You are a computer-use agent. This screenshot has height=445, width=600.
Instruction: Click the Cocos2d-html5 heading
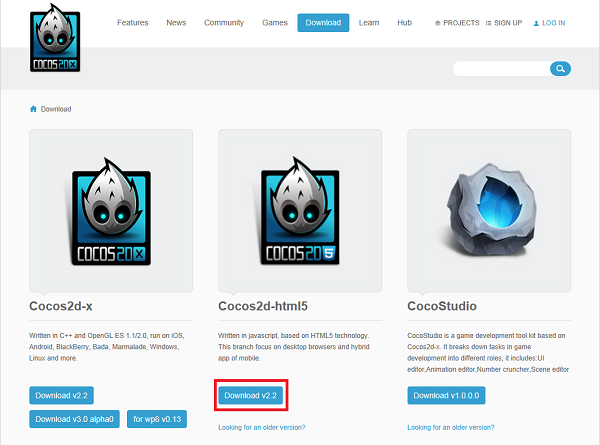click(263, 306)
